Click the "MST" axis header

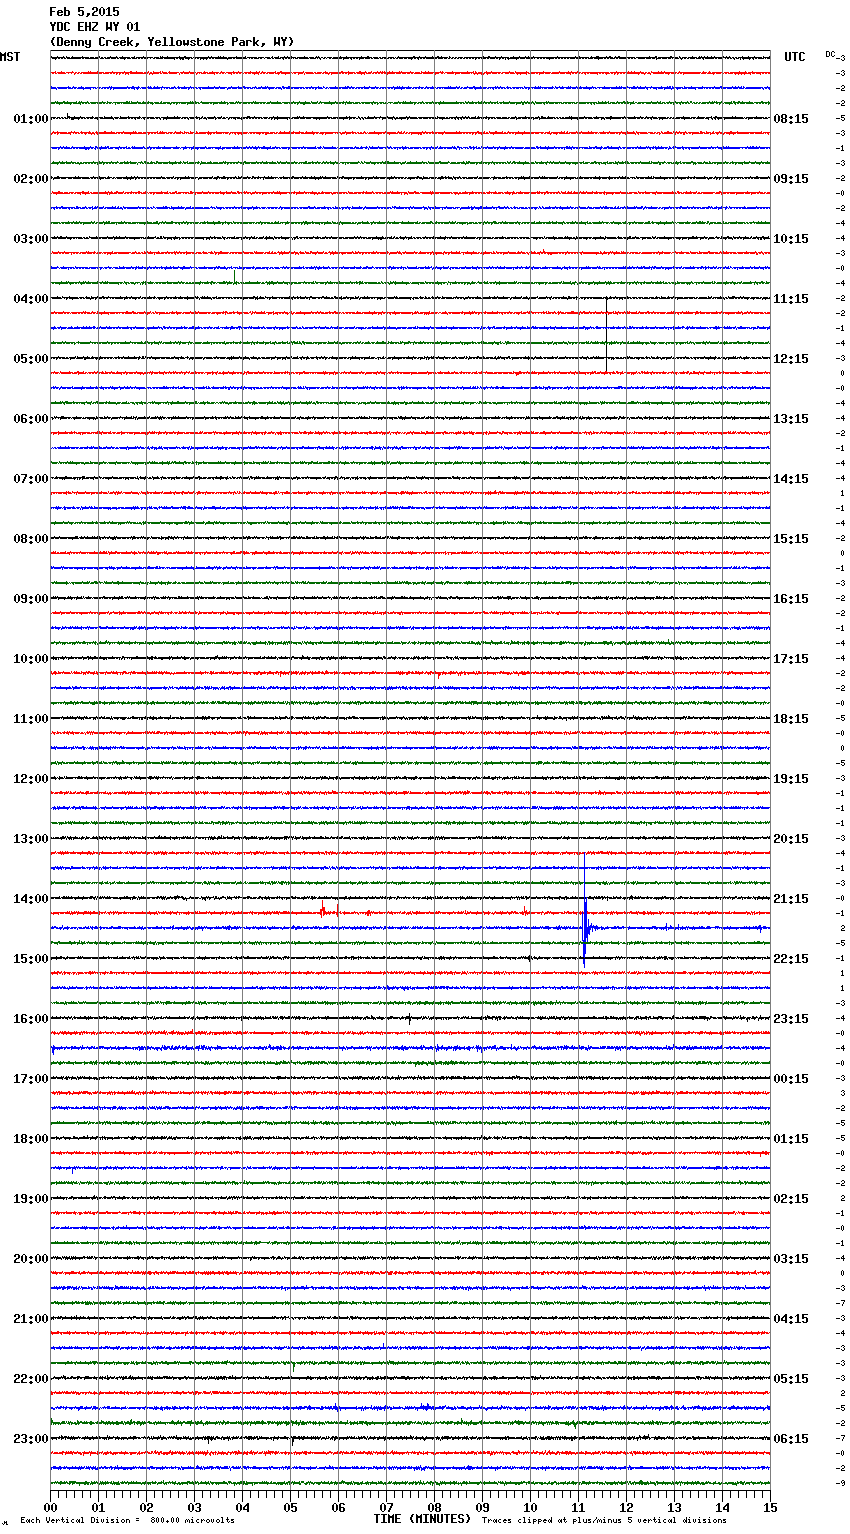pos(10,57)
